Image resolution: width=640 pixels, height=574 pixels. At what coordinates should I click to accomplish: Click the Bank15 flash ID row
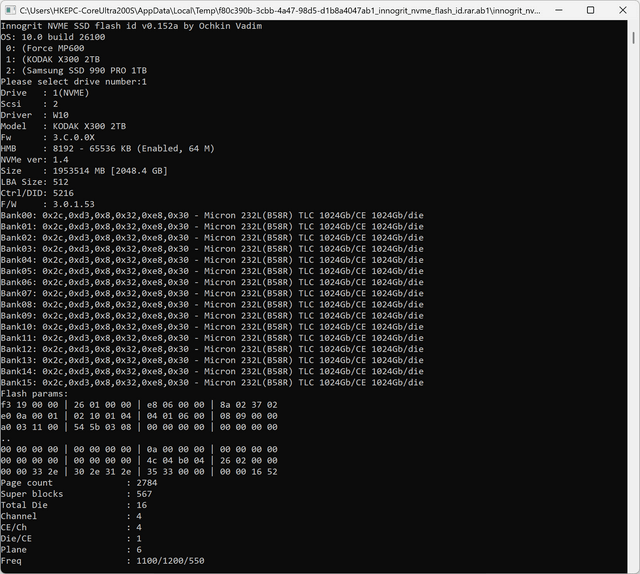(x=212, y=383)
